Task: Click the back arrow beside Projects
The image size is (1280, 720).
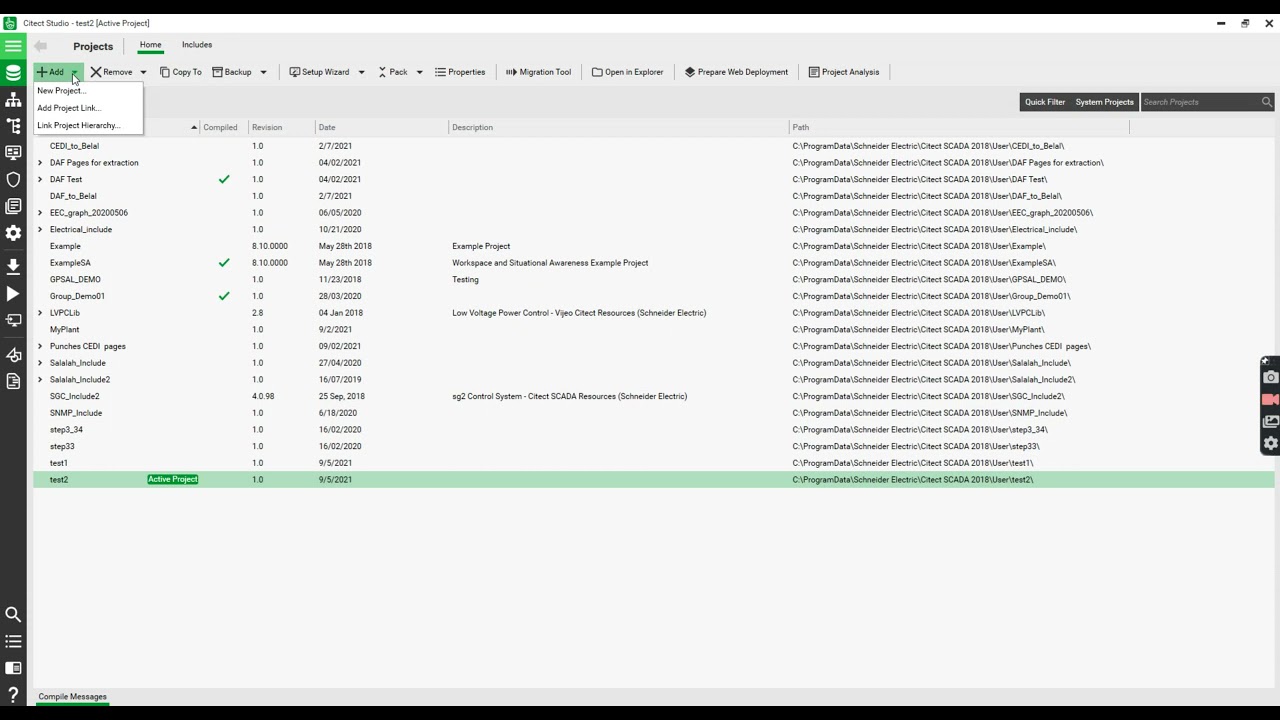Action: tap(40, 46)
